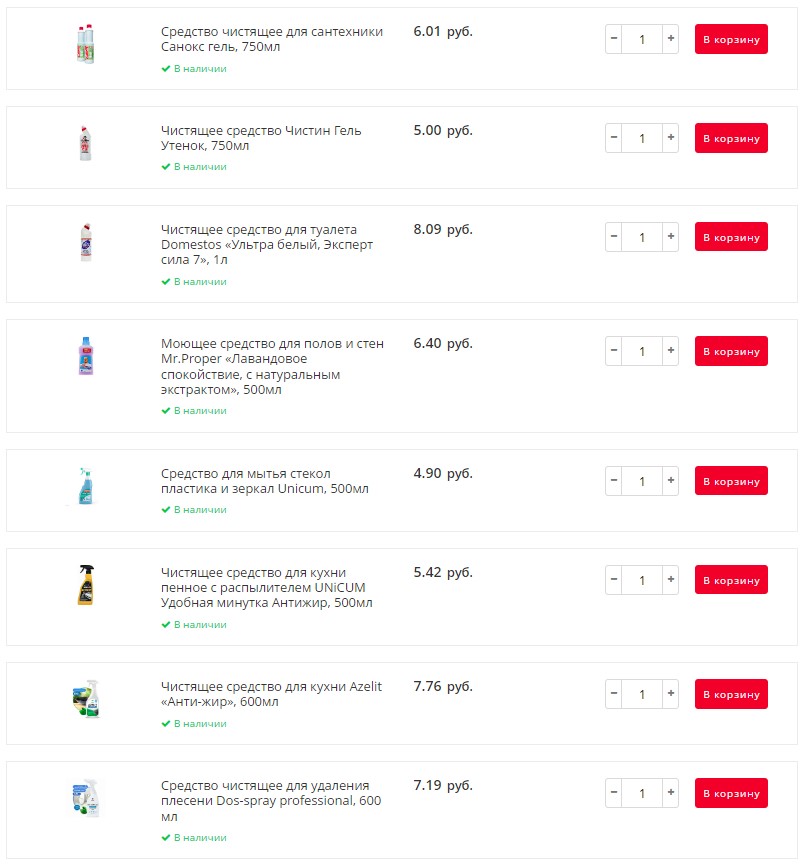Focus quantity field for Dos-spray professional

[x=642, y=793]
